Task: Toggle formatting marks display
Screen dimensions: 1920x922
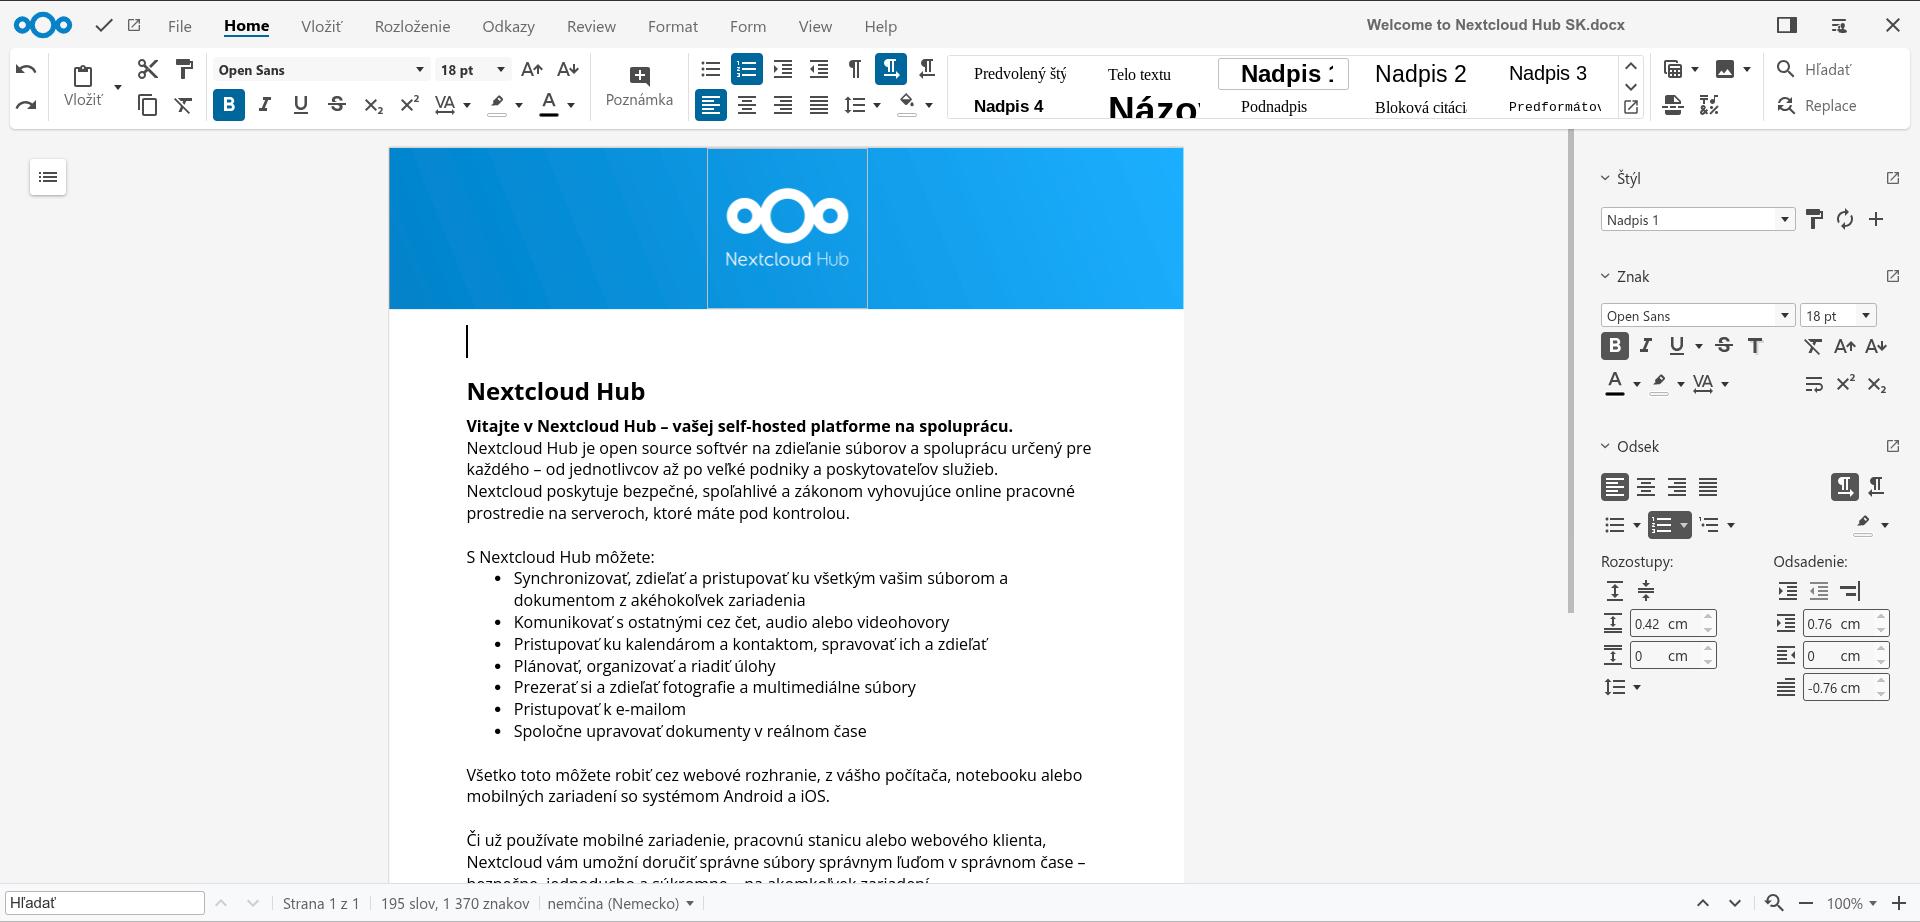Action: tap(854, 68)
